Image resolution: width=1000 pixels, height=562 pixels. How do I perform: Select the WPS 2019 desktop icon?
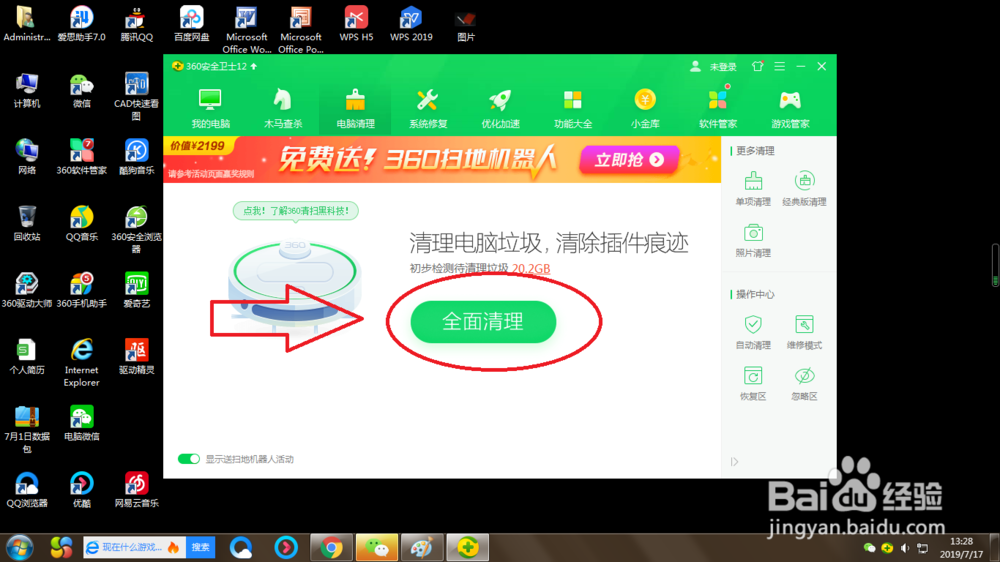(411, 24)
